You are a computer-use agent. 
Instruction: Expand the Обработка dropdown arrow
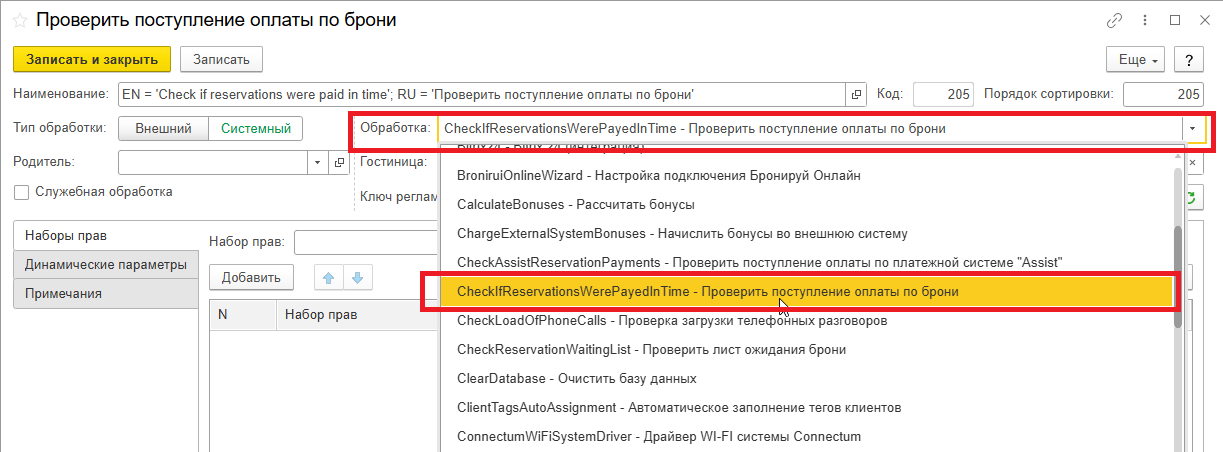(x=1192, y=128)
